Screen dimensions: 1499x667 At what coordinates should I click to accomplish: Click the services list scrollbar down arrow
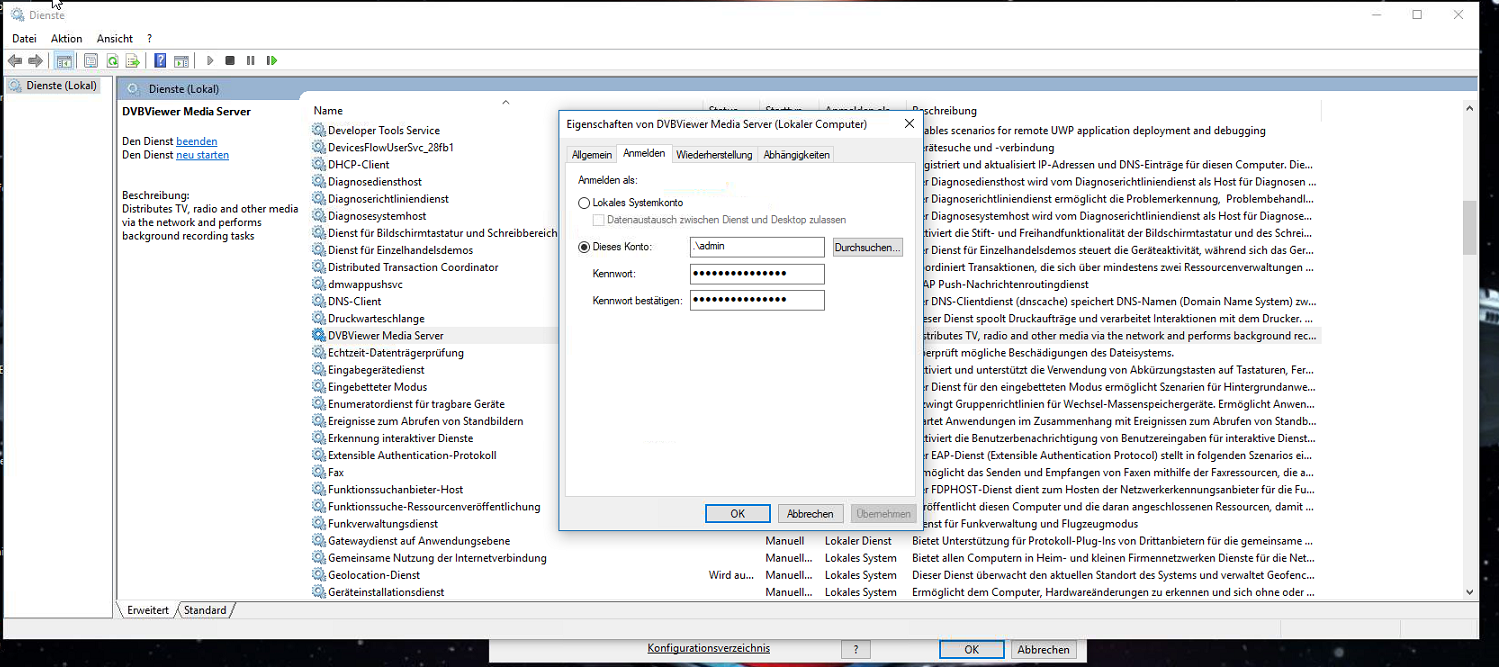point(1469,592)
